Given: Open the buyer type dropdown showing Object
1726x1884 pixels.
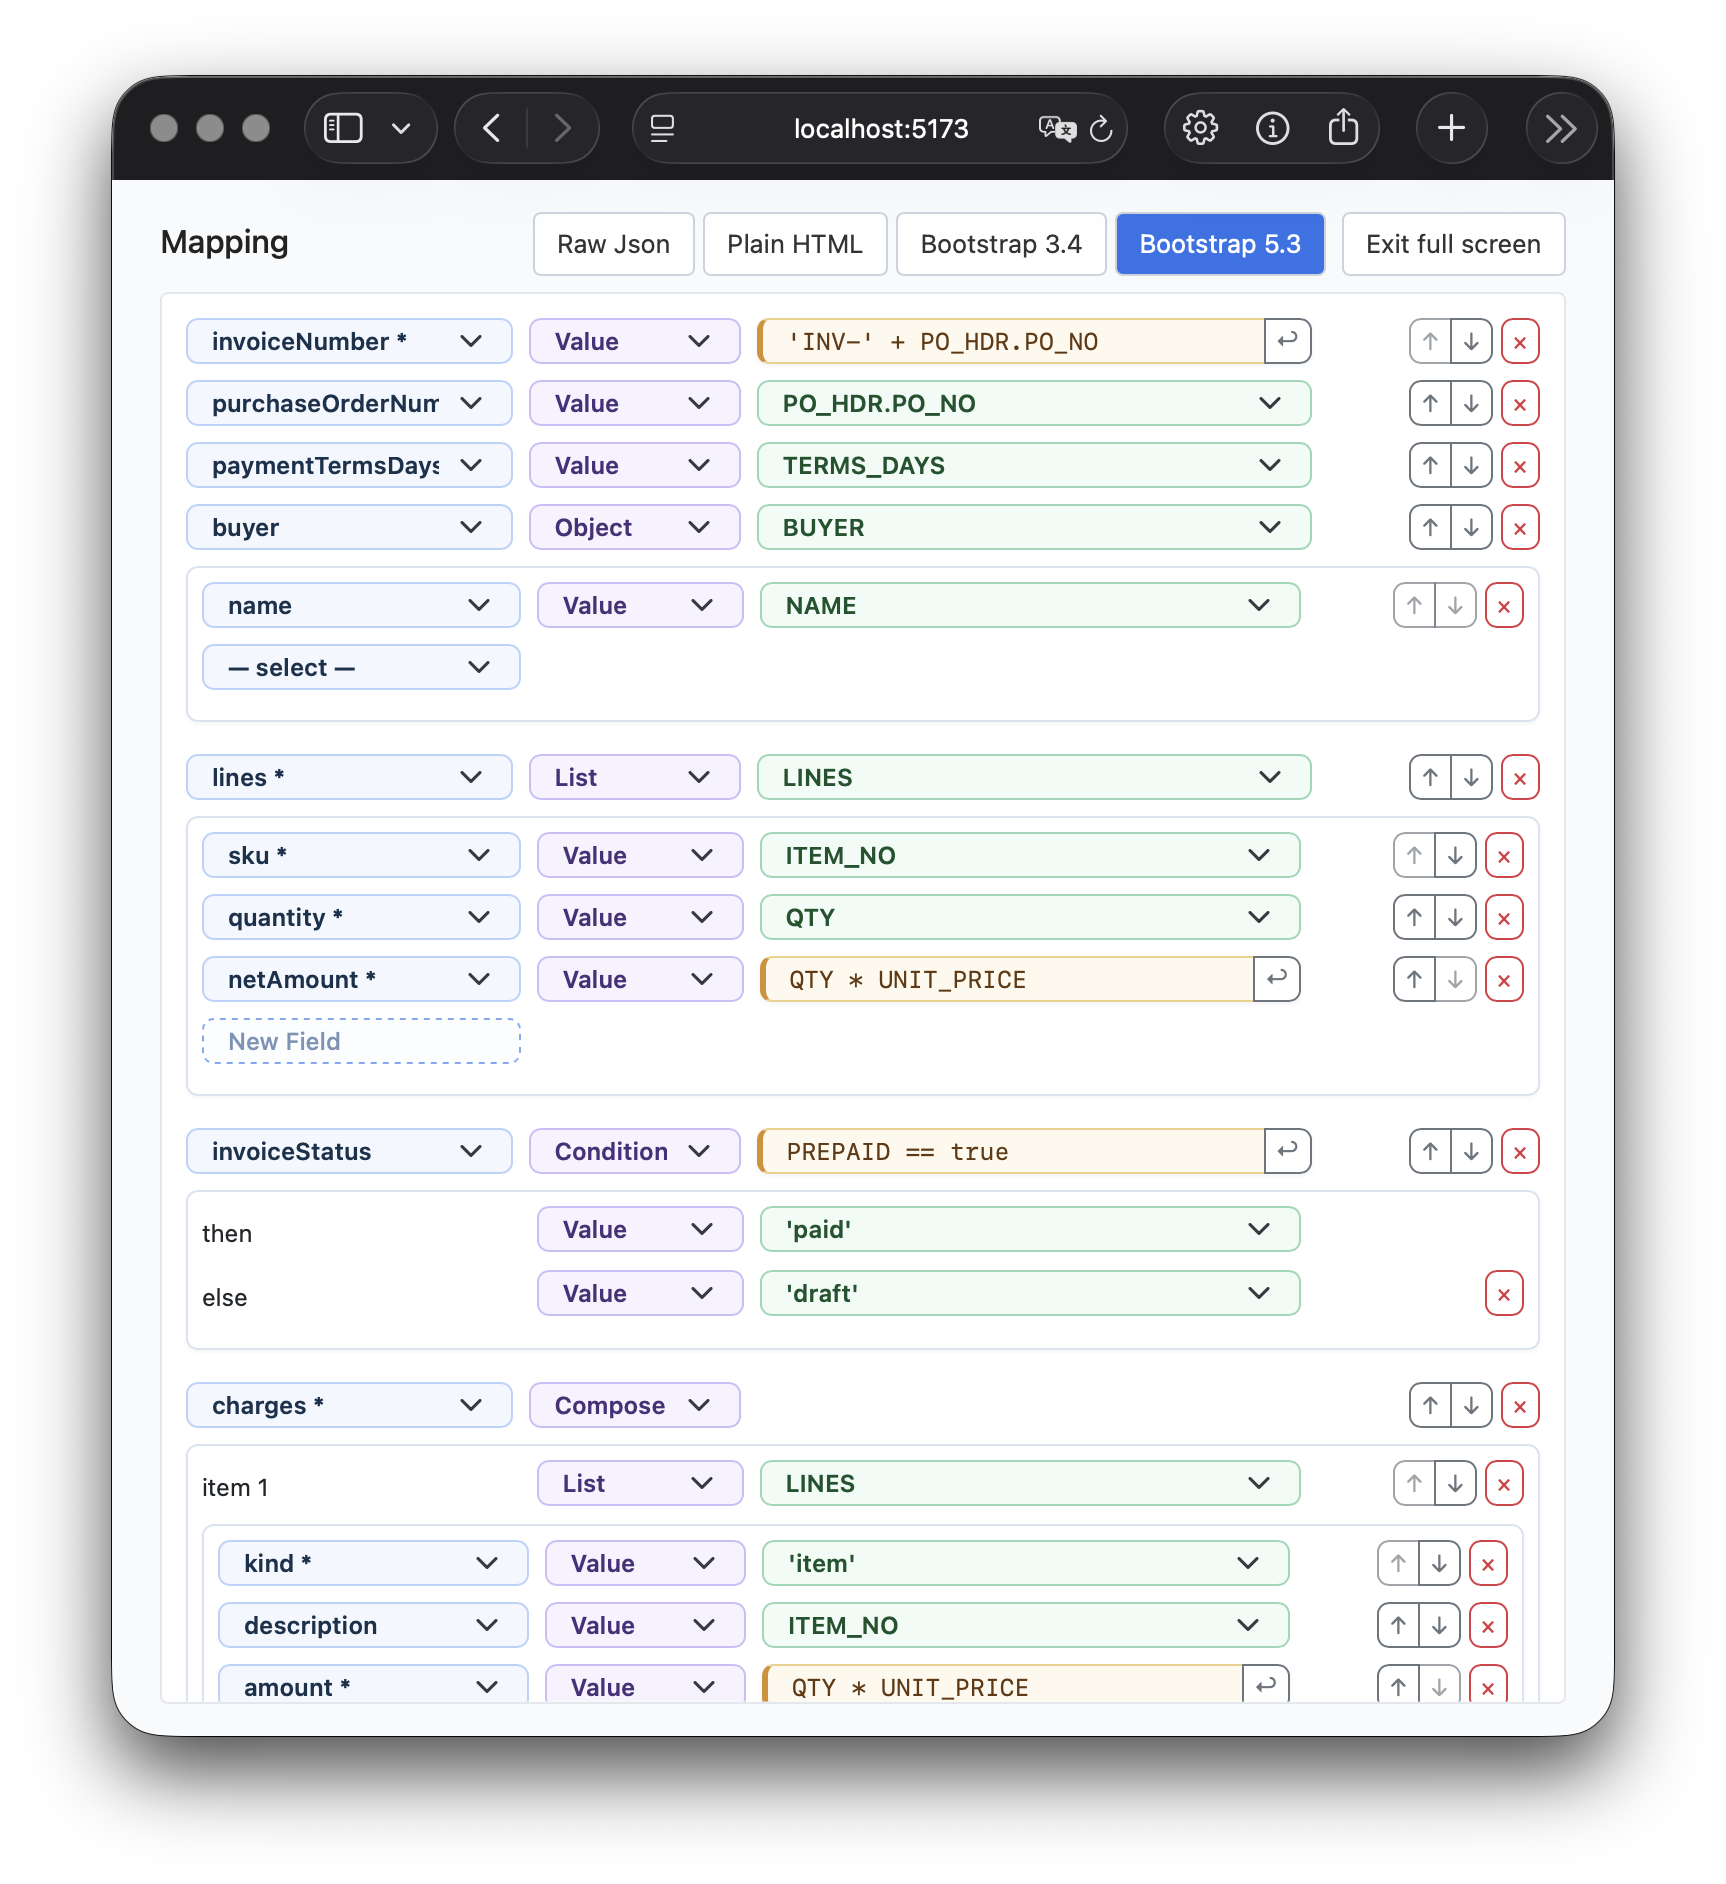Looking at the screenshot, I should coord(634,528).
